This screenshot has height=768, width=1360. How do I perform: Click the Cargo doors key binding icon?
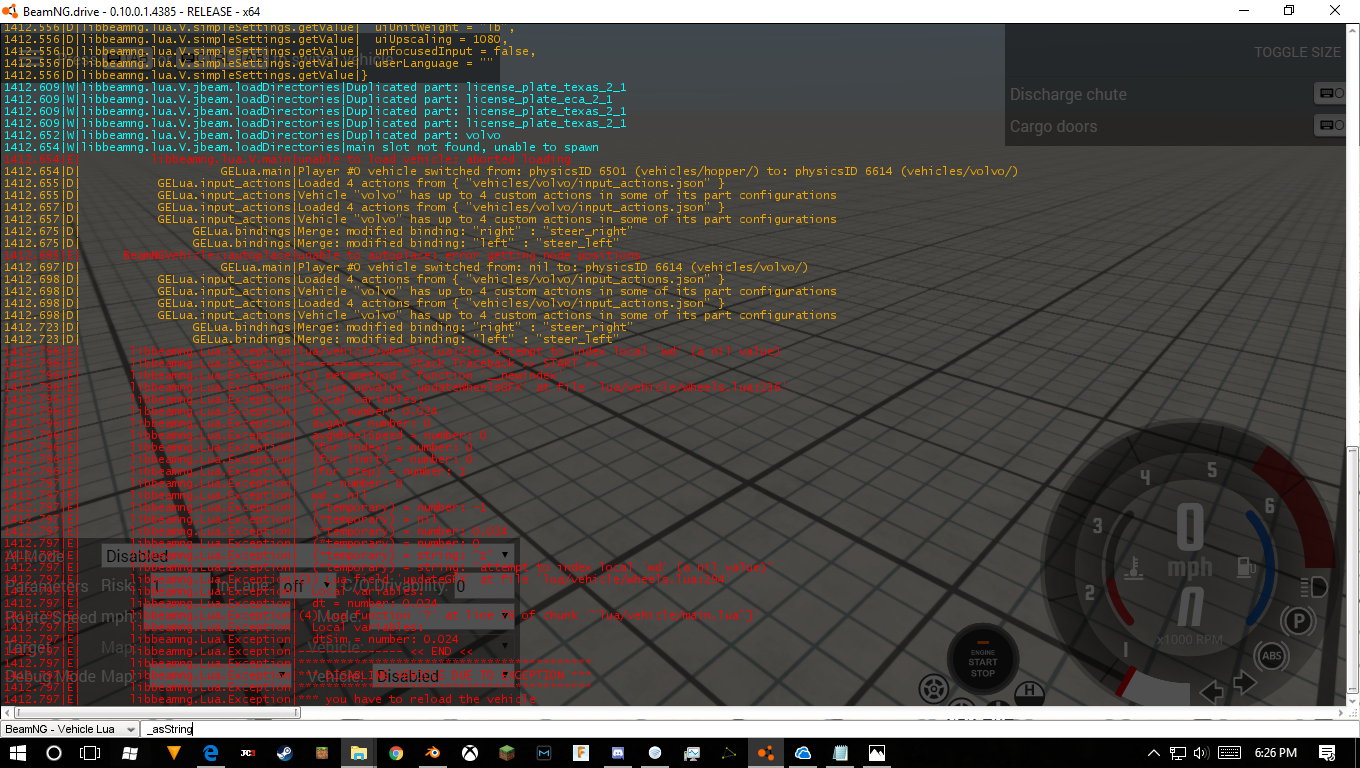coord(1332,126)
